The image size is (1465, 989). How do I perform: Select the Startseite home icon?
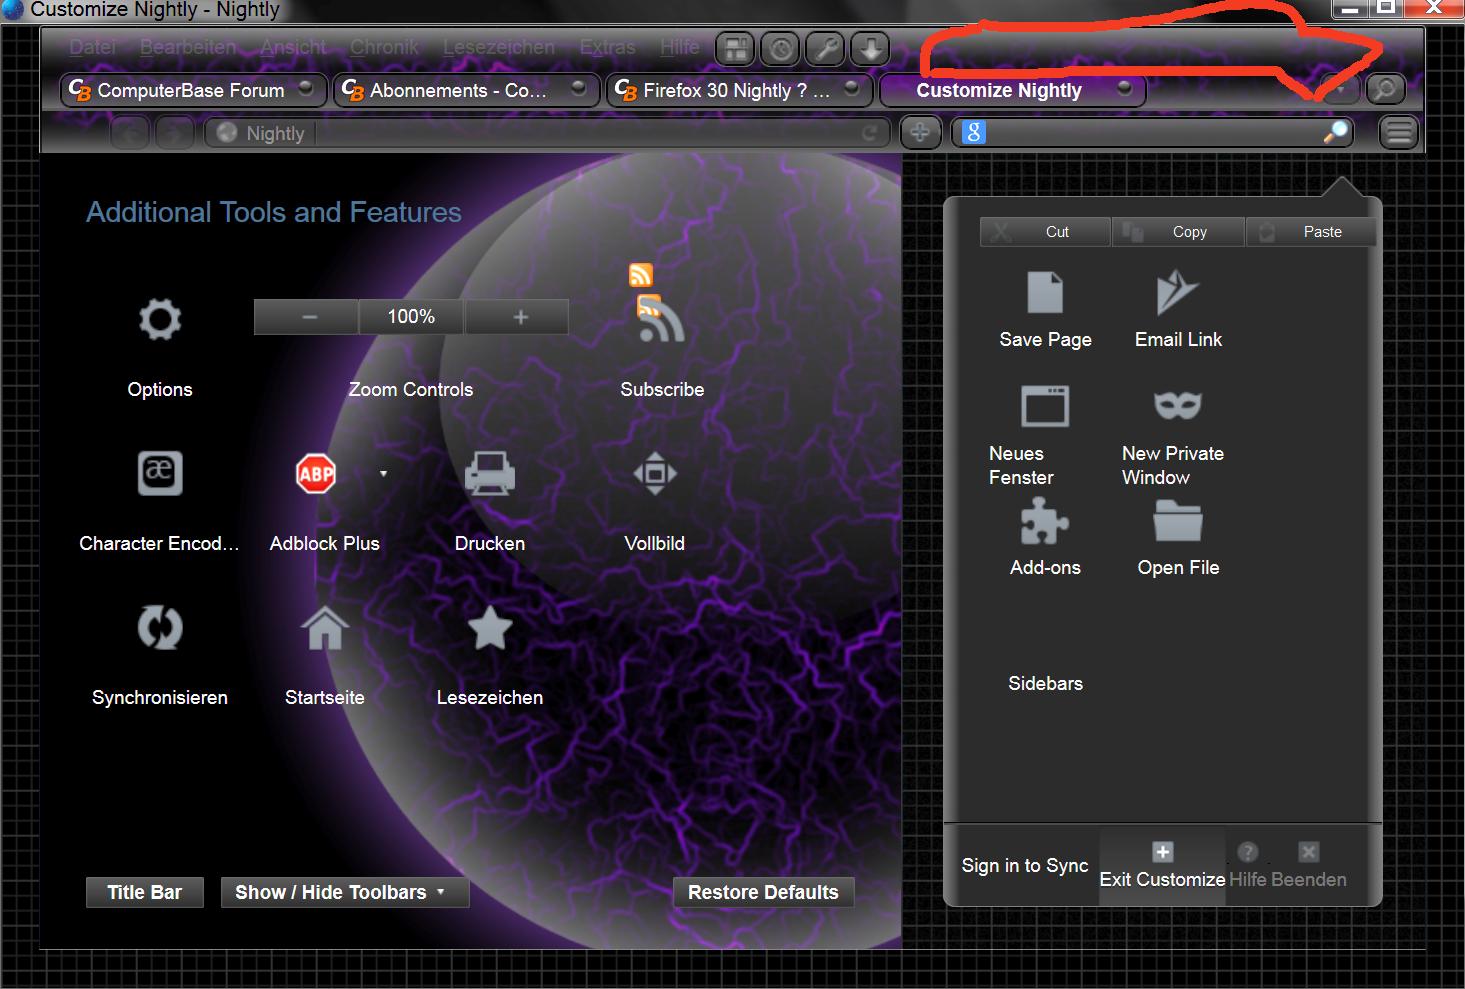(325, 628)
